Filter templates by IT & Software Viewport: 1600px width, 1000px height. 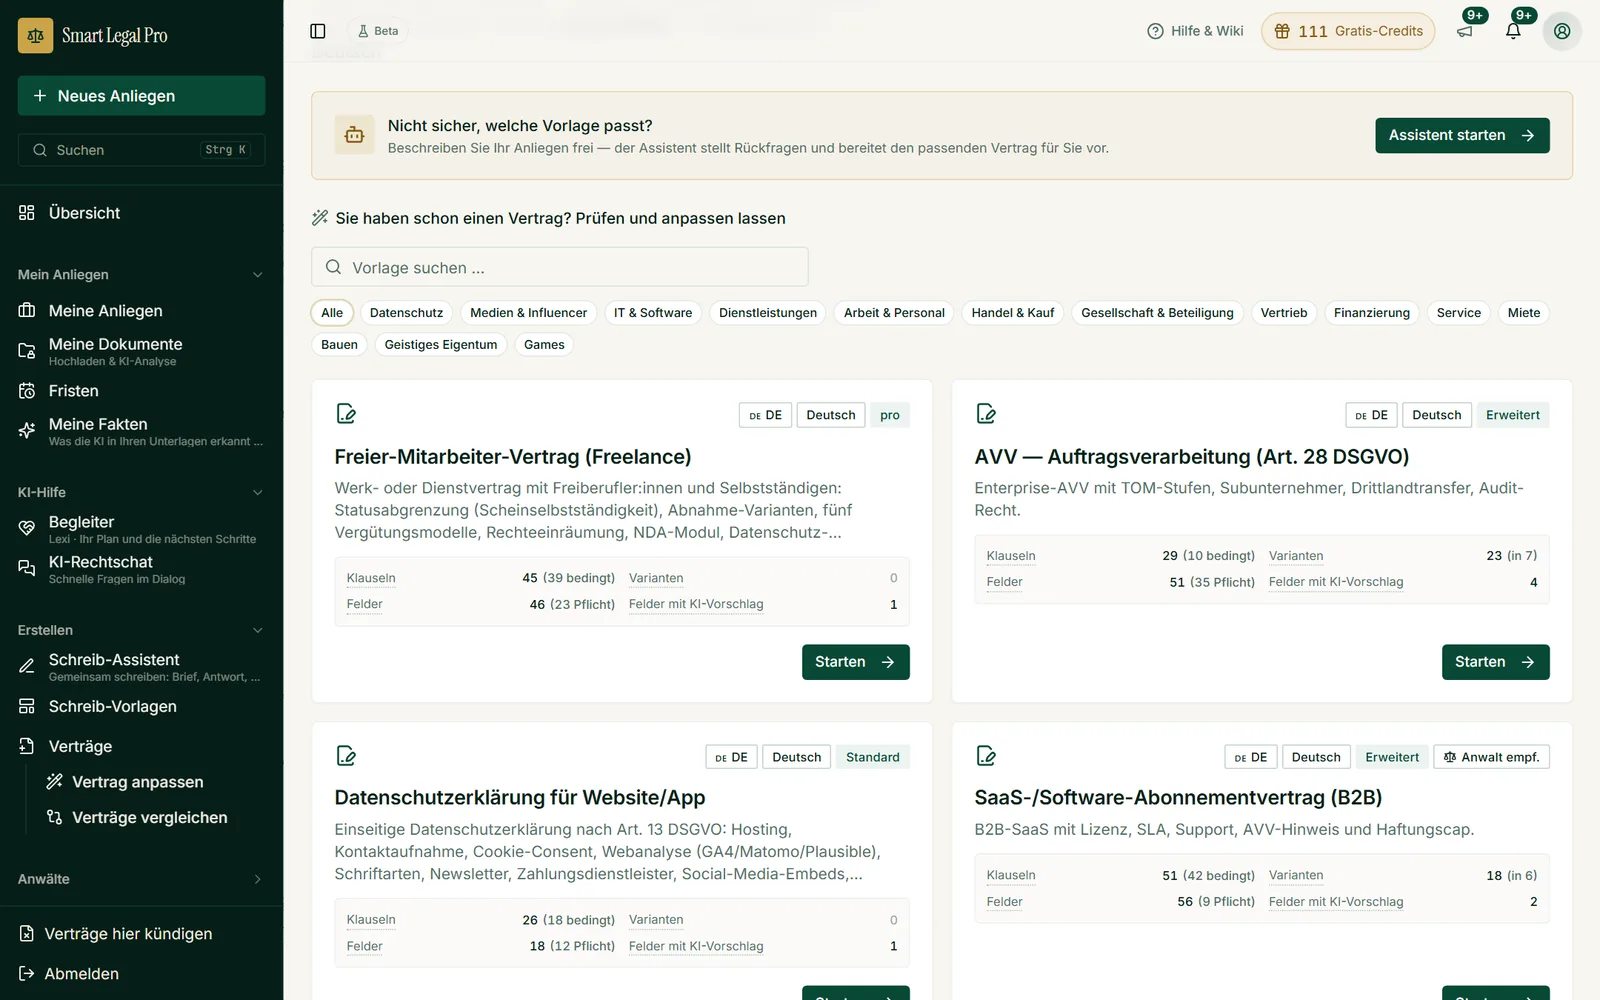(653, 313)
